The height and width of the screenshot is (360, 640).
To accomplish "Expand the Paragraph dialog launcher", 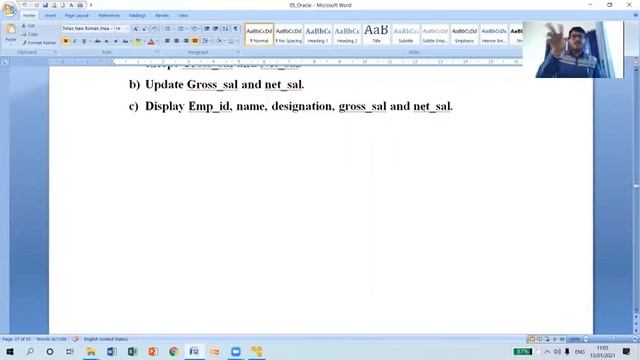I will [x=238, y=52].
